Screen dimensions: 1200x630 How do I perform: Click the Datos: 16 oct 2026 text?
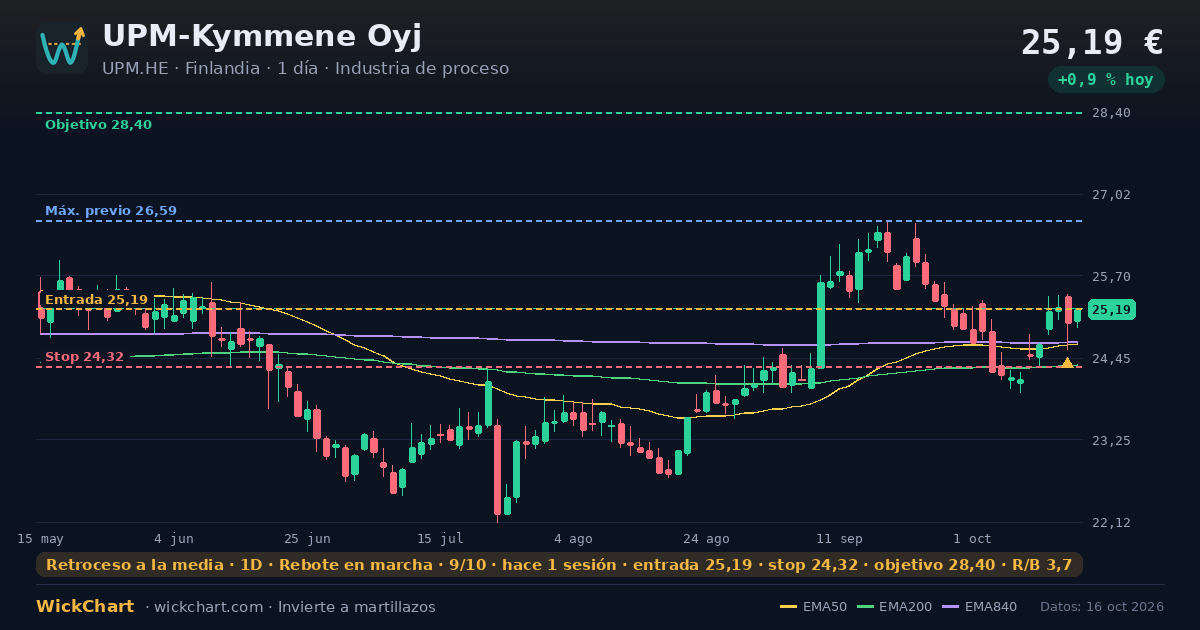pyautogui.click(x=1102, y=607)
